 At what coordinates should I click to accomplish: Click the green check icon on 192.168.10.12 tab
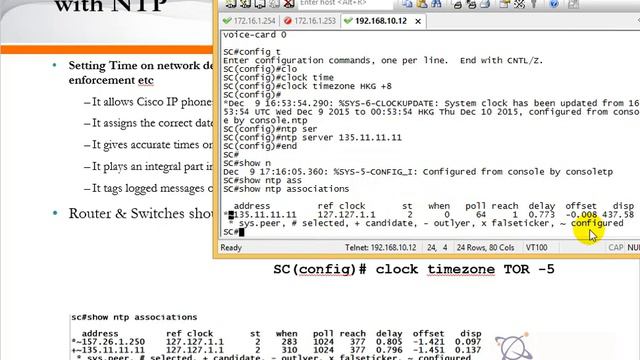pyautogui.click(x=348, y=21)
